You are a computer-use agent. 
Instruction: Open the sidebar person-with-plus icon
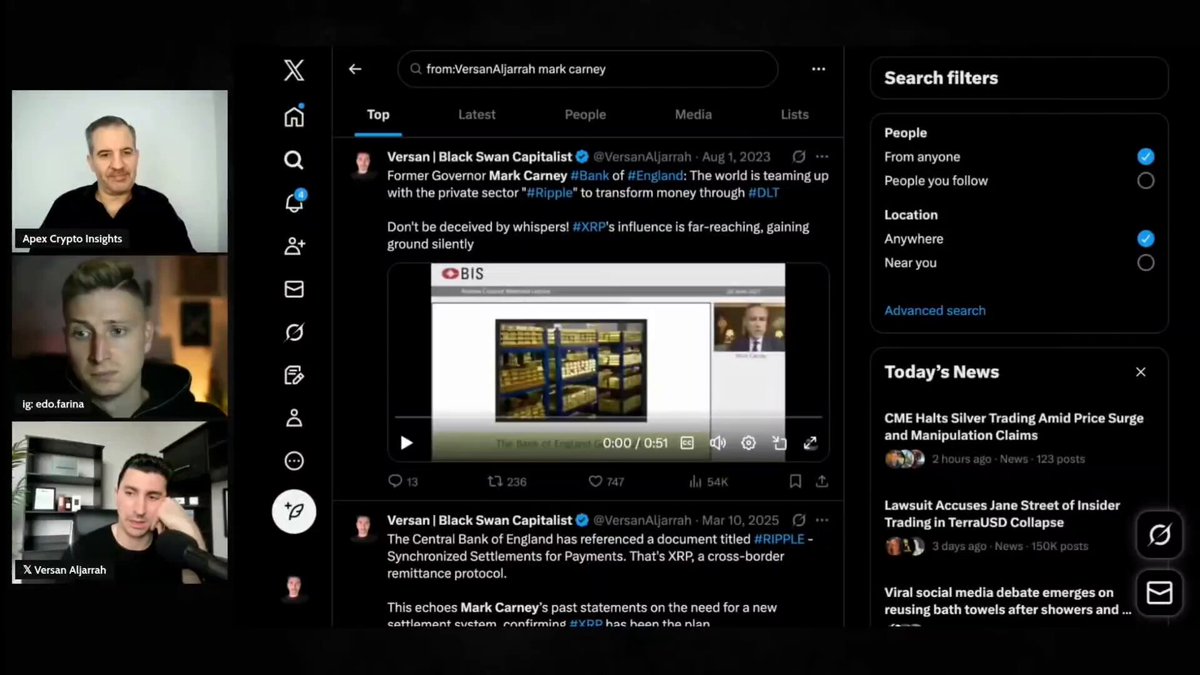pos(294,246)
